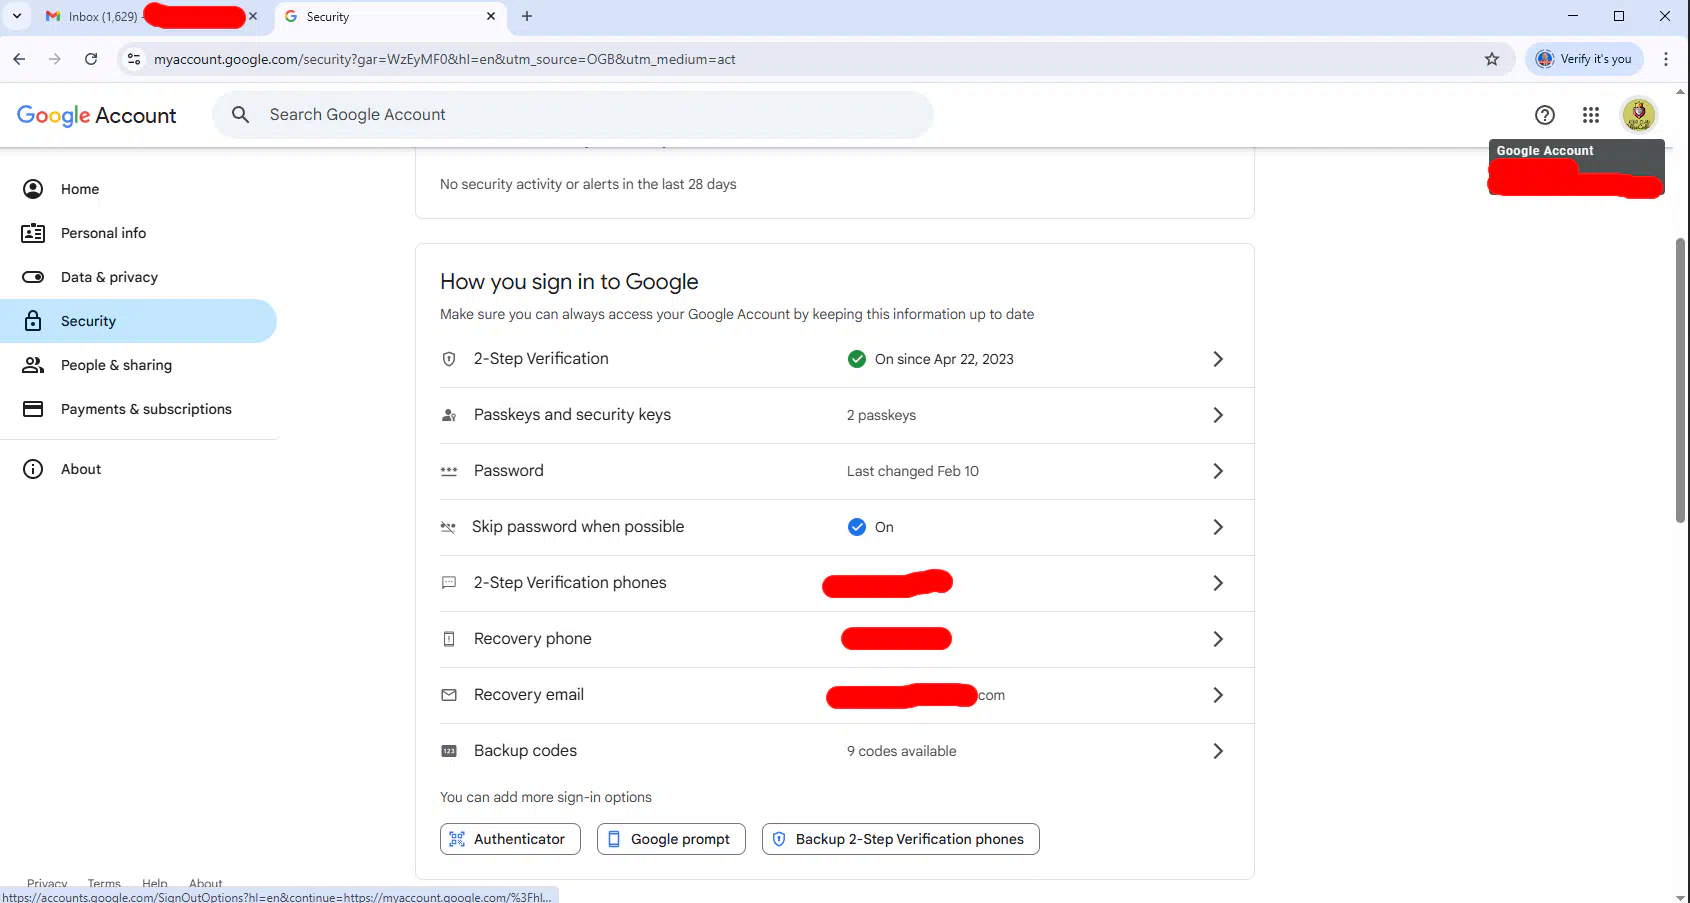Click the '2 passkeys' text

[881, 415]
